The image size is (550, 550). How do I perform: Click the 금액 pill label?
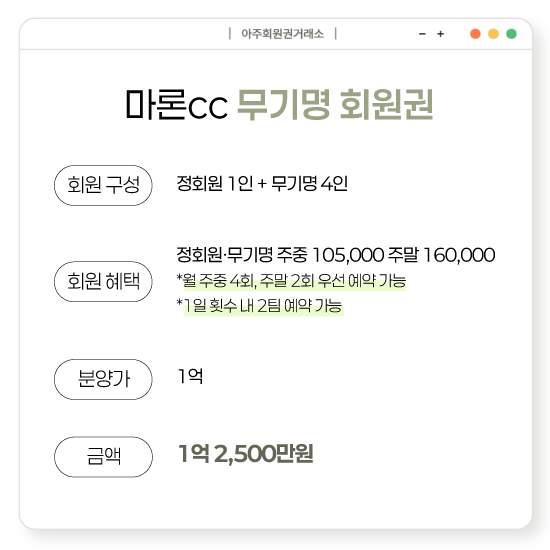point(103,457)
